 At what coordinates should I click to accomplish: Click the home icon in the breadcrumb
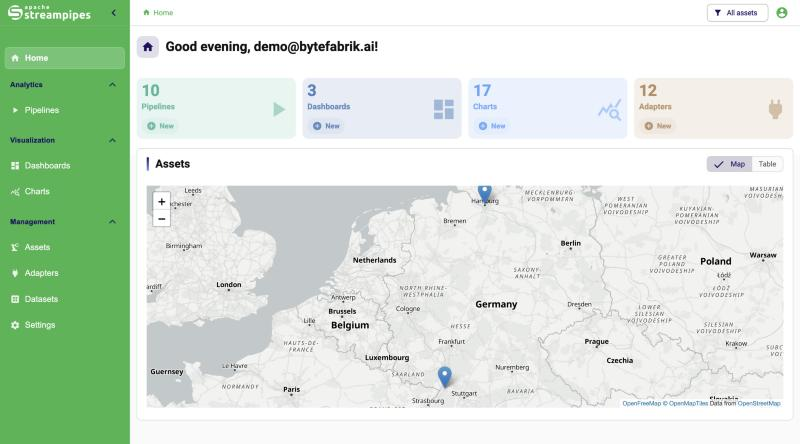pyautogui.click(x=146, y=12)
